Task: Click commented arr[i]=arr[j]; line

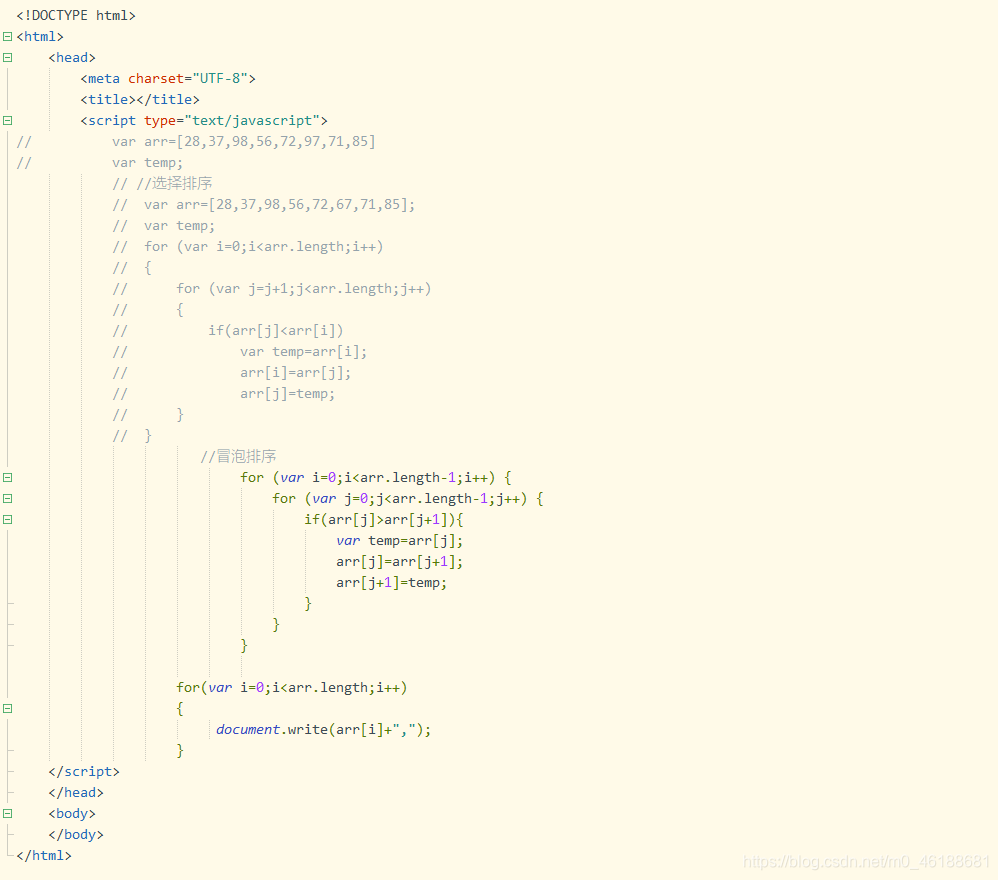Action: pyautogui.click(x=232, y=372)
